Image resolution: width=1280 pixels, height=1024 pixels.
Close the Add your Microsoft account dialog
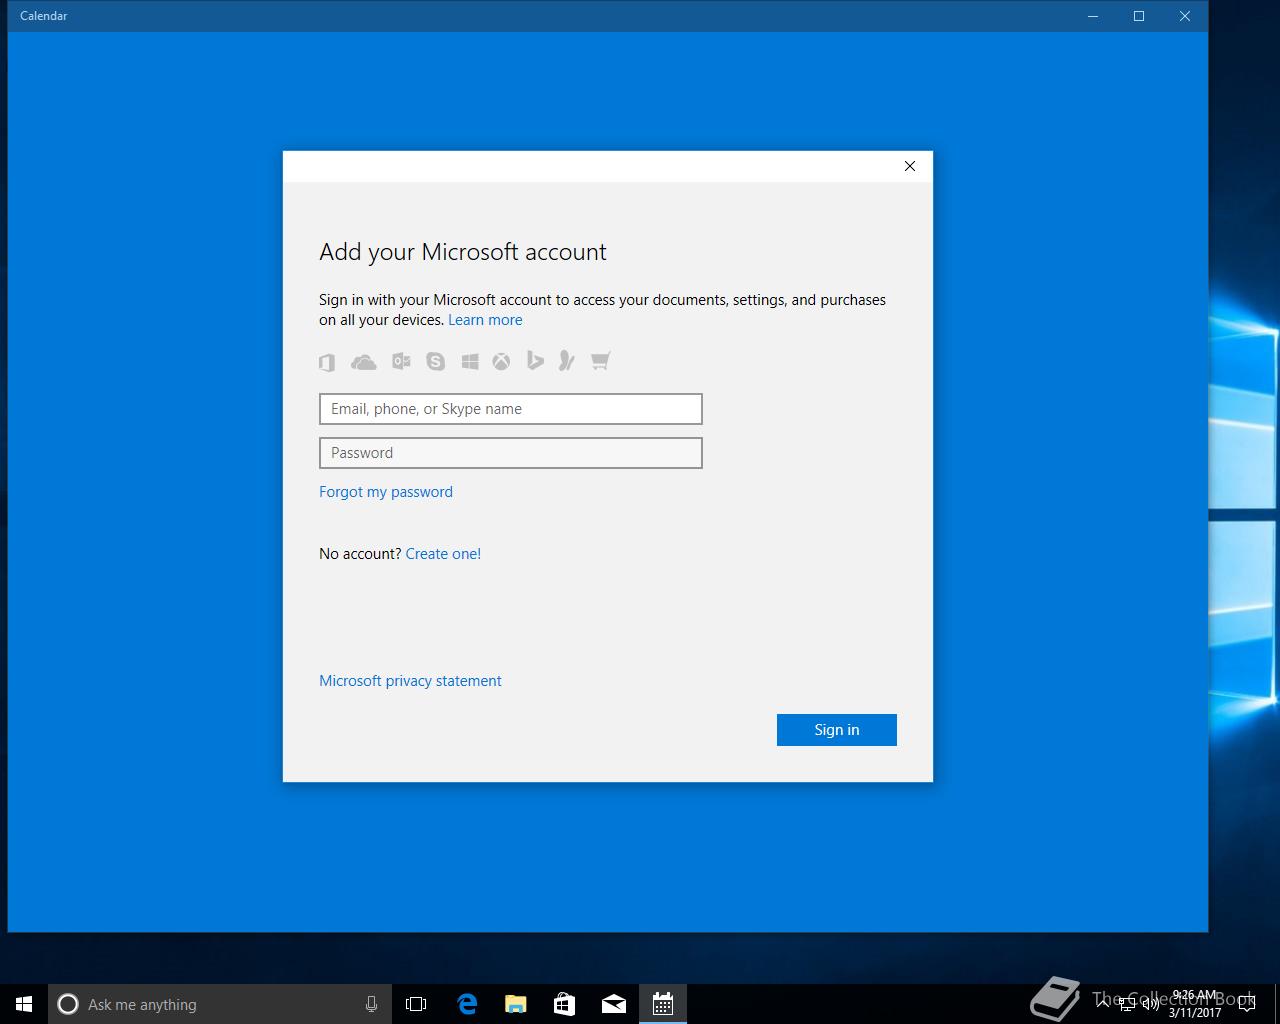910,166
